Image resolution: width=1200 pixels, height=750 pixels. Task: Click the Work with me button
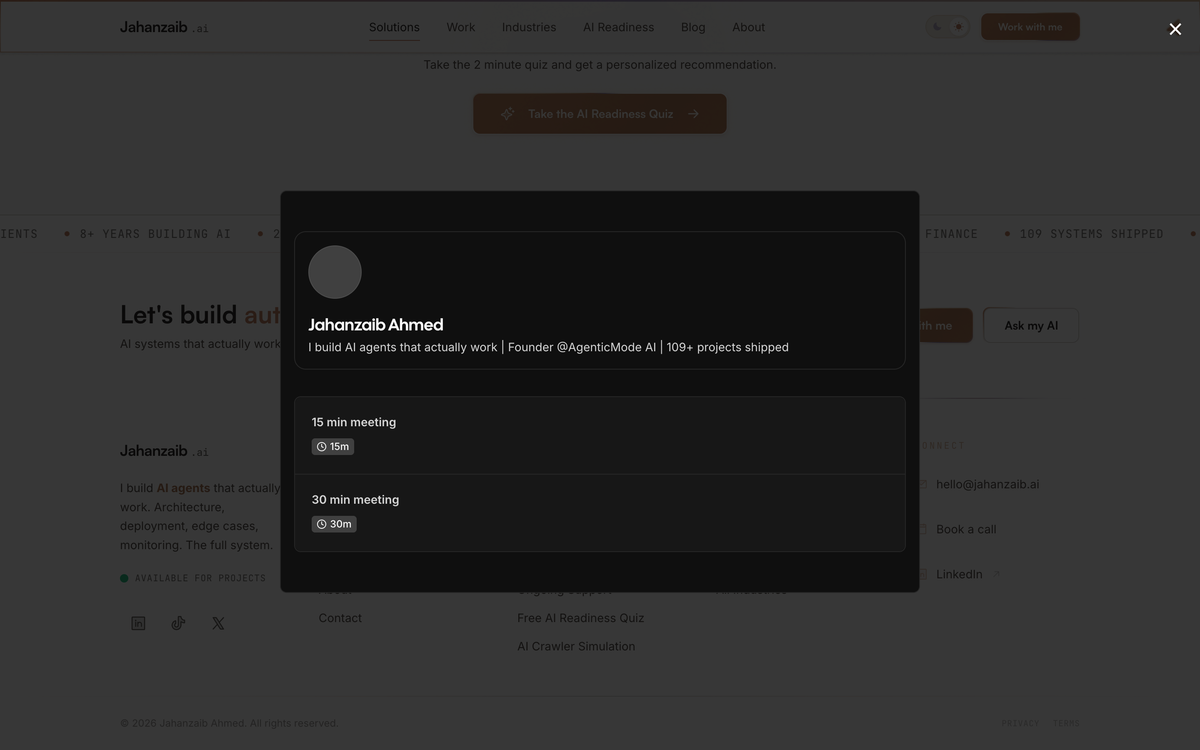(1029, 27)
